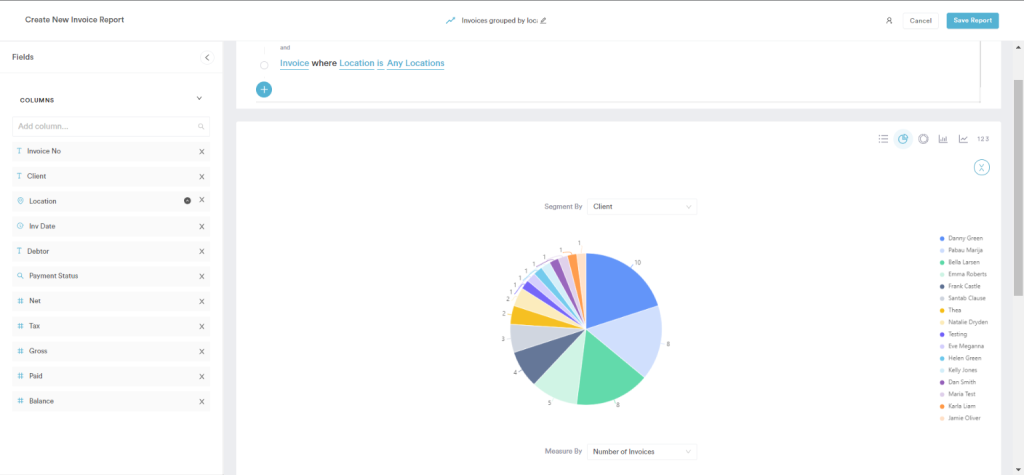Switch to the 123 number view
Viewport: 1024px width, 475px height.
(983, 139)
